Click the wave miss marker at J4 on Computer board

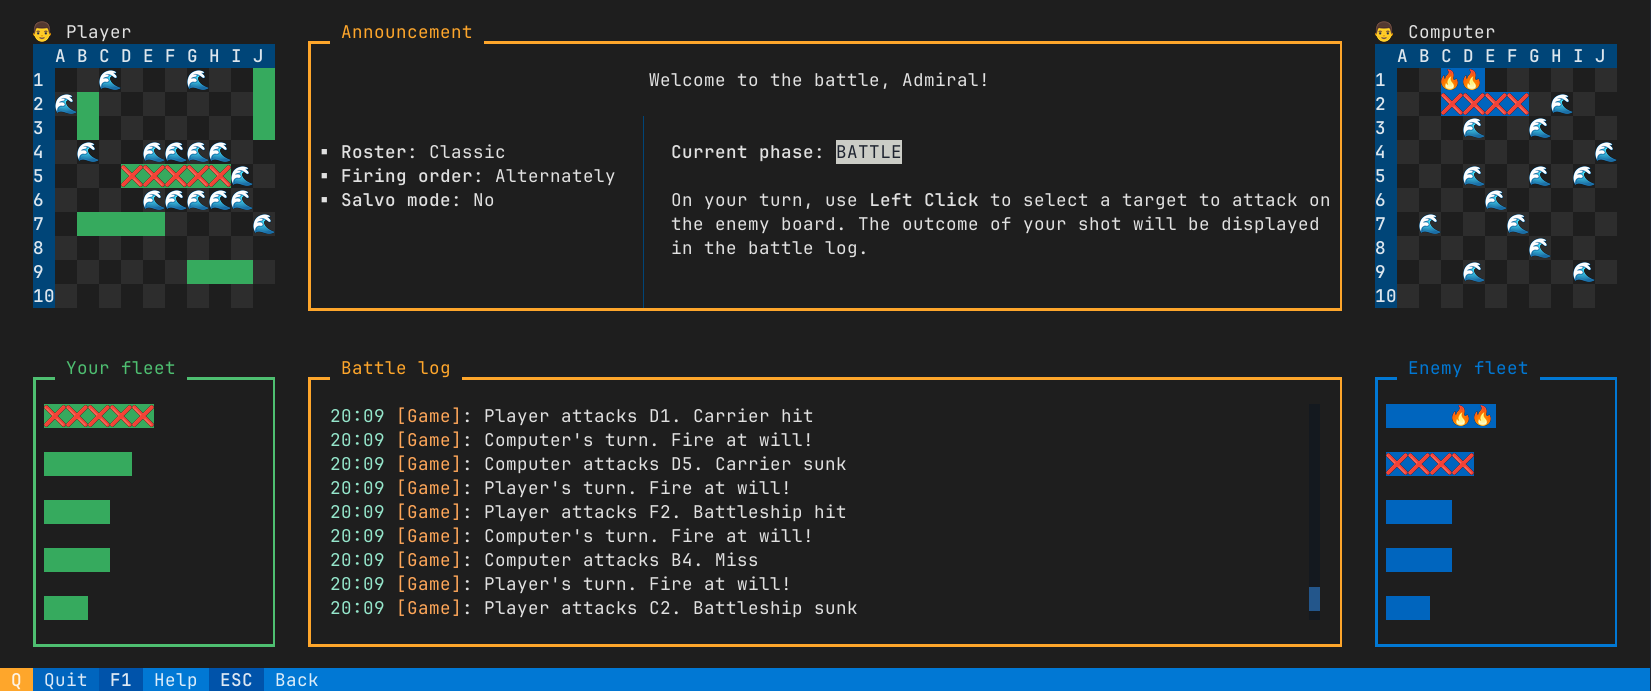pos(1604,152)
